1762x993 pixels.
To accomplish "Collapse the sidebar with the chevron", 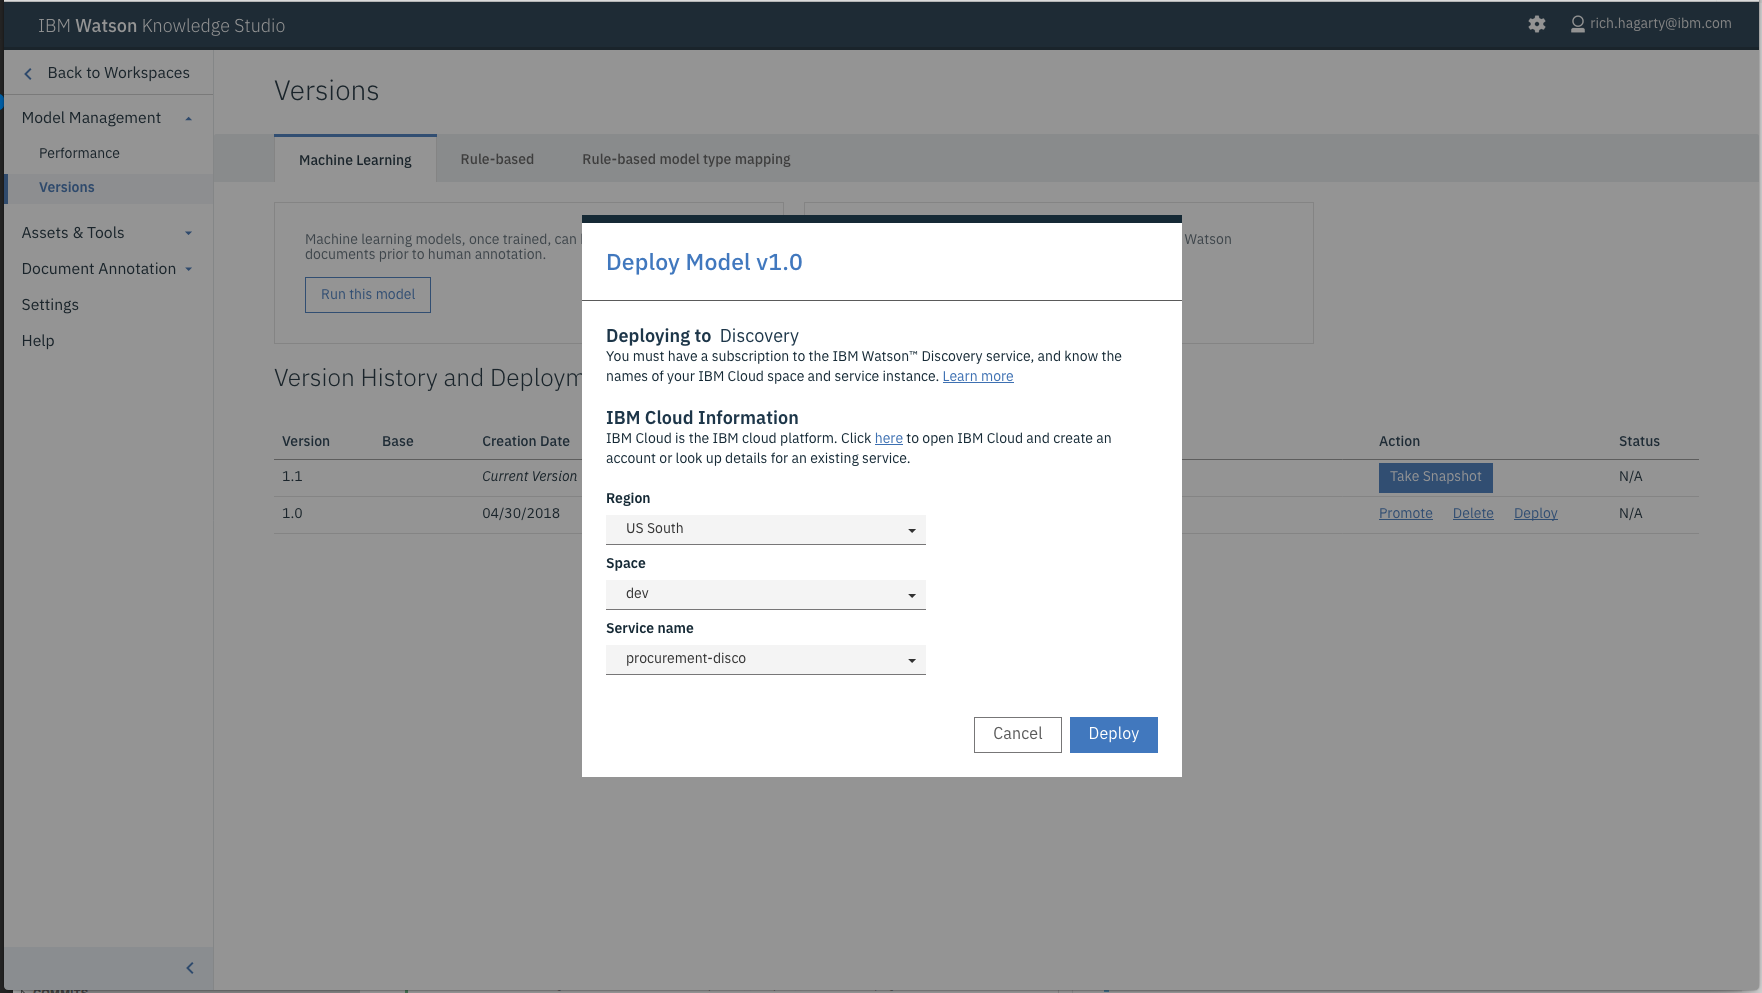I will pos(190,968).
